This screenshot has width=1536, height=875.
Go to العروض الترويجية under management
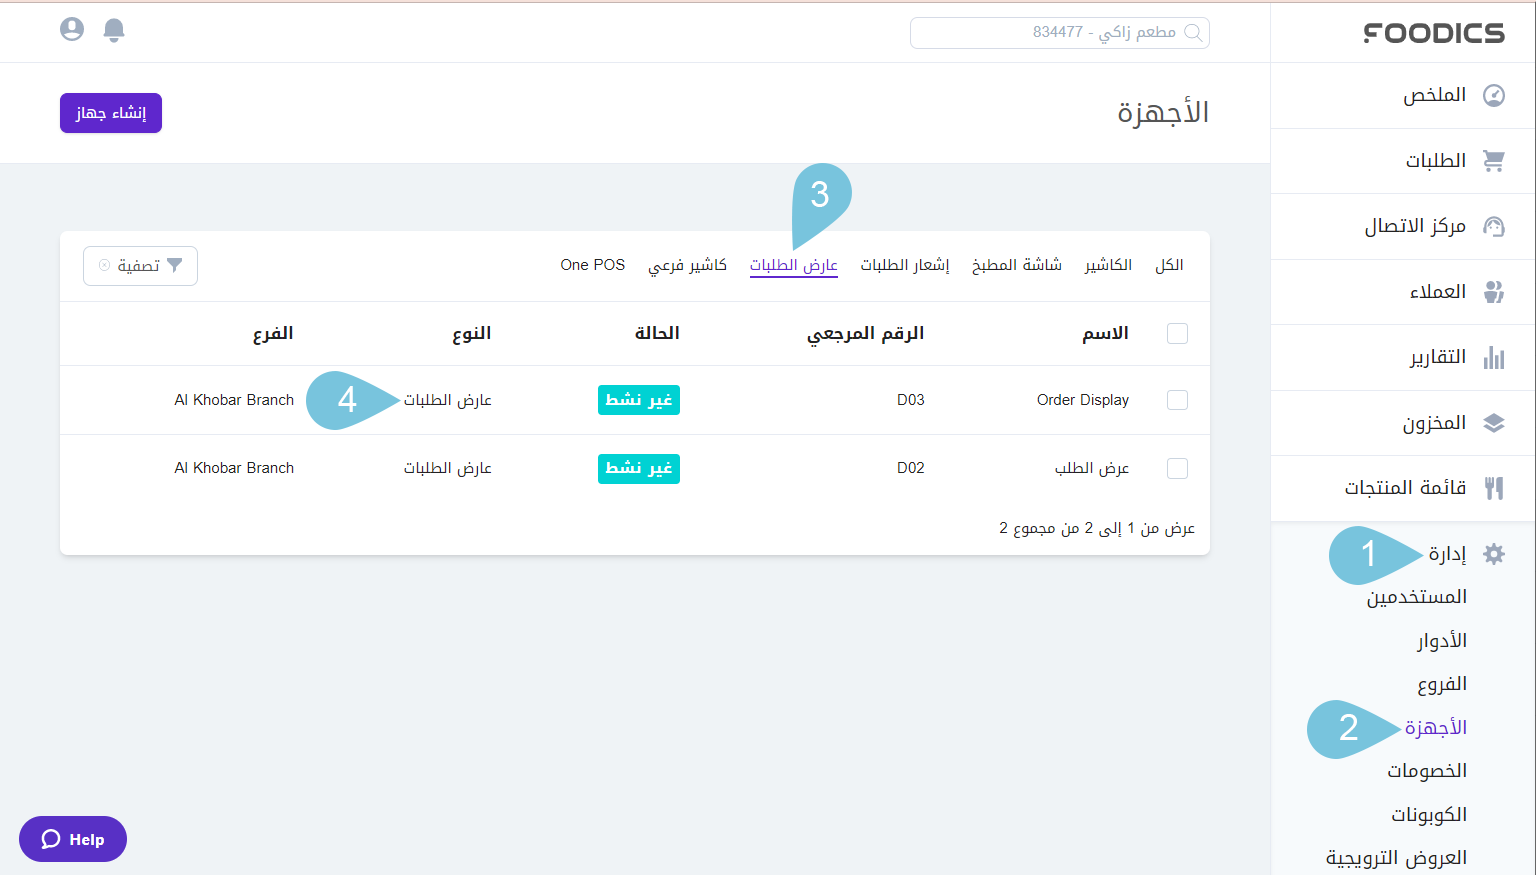tap(1396, 858)
